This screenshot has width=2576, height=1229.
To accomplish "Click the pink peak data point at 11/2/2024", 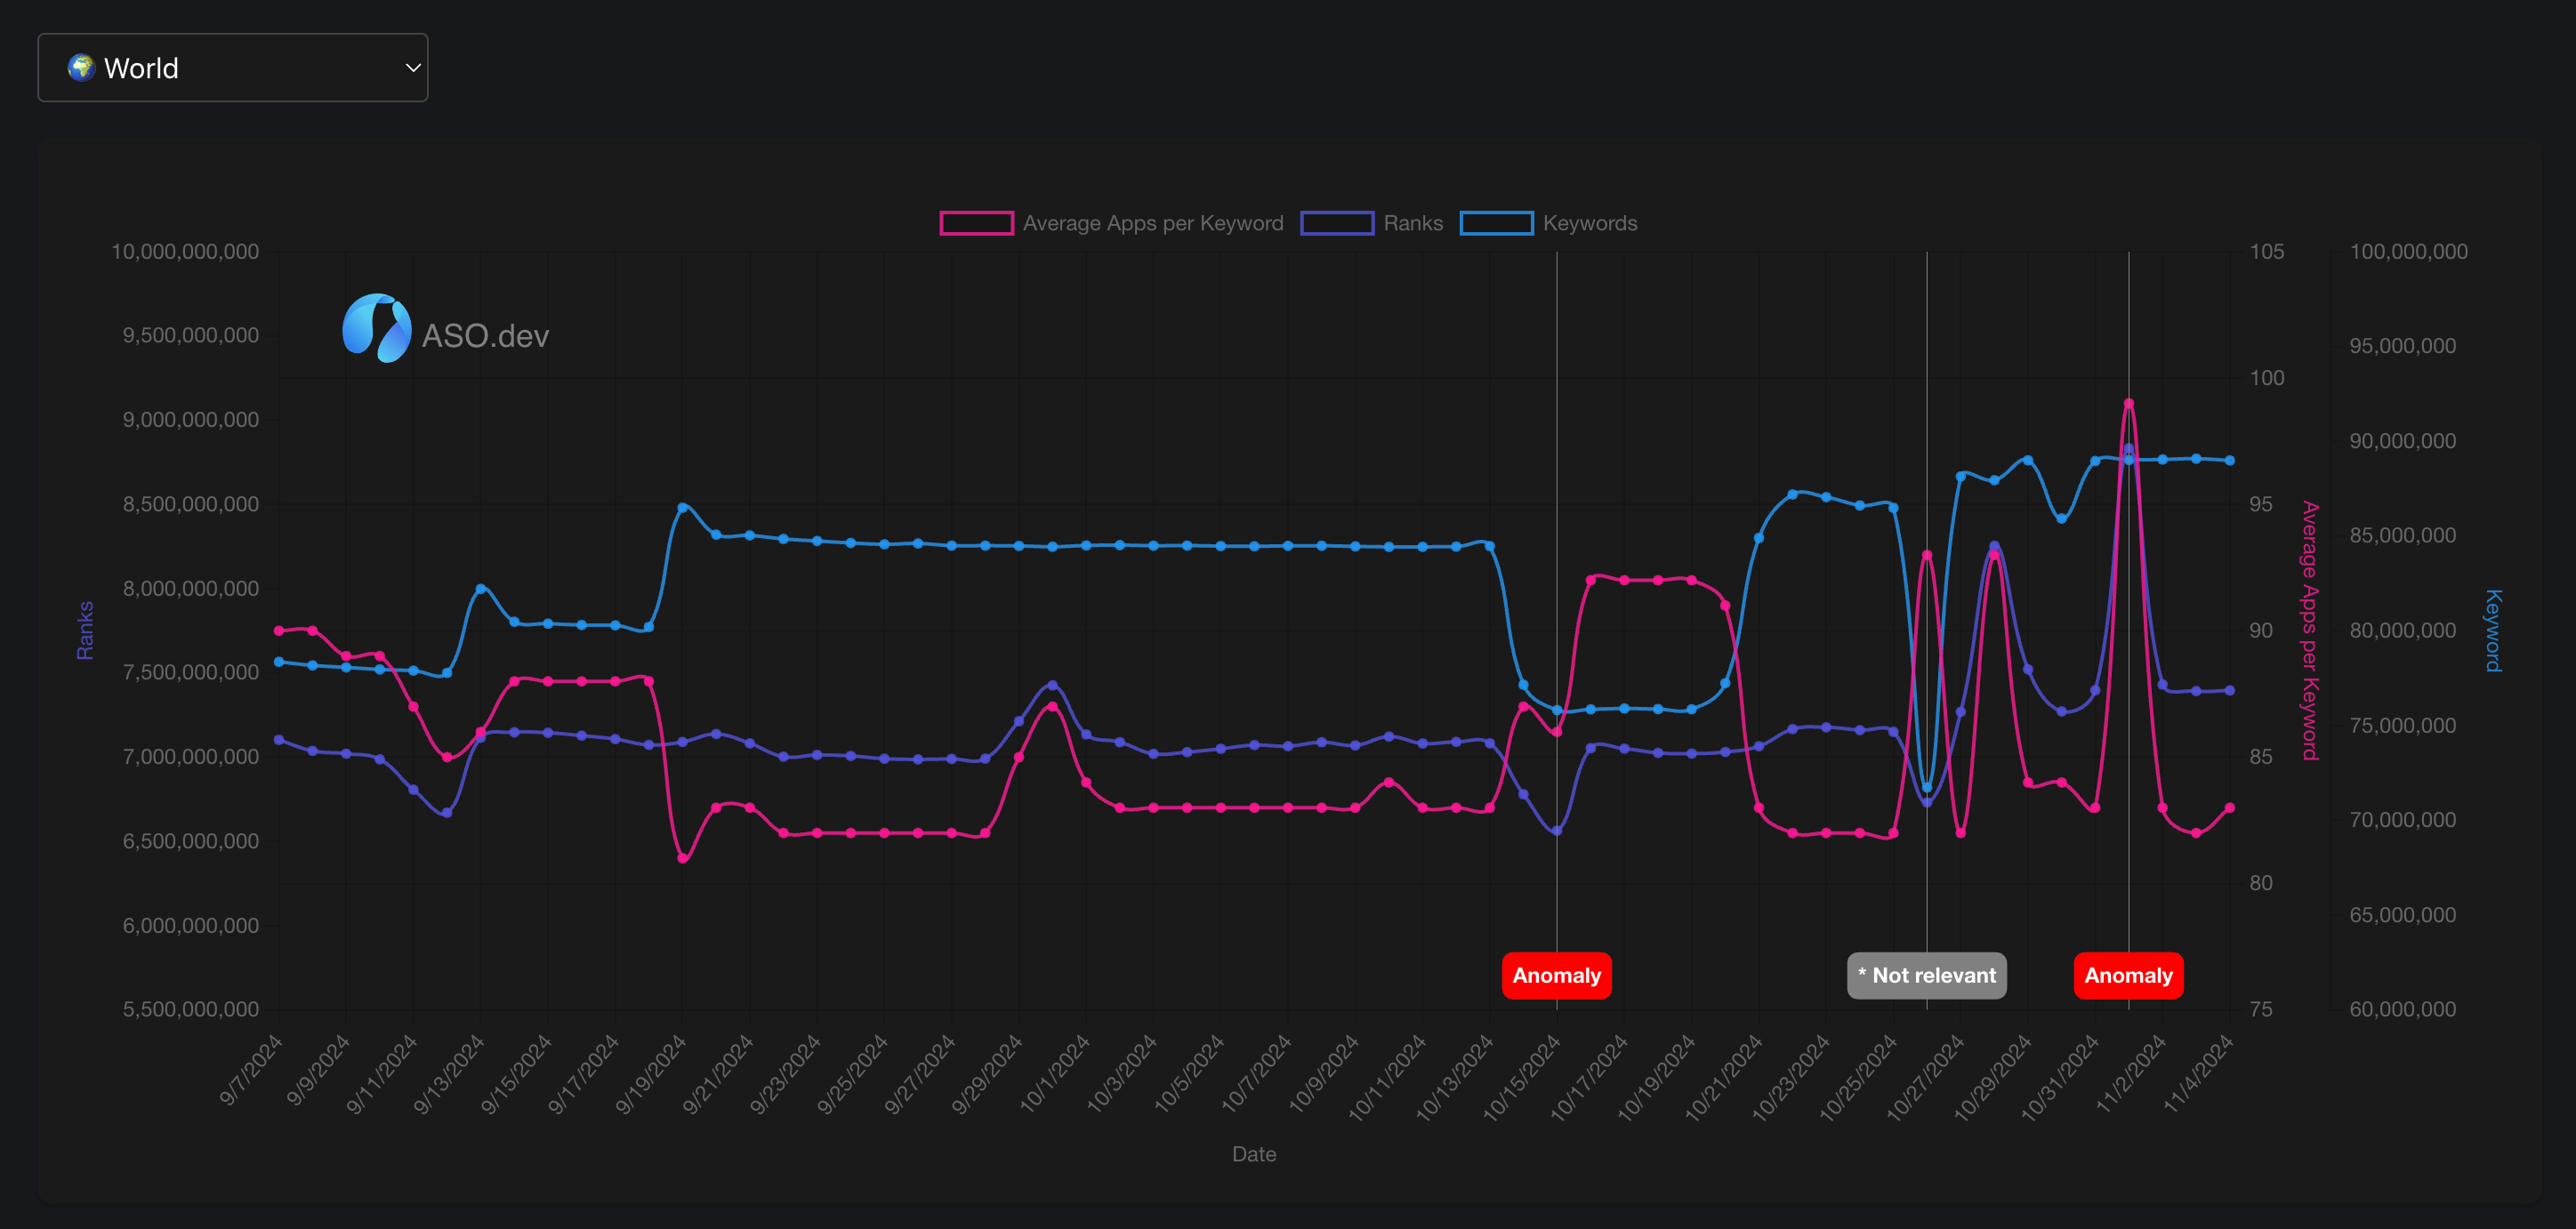I will pyautogui.click(x=2128, y=404).
